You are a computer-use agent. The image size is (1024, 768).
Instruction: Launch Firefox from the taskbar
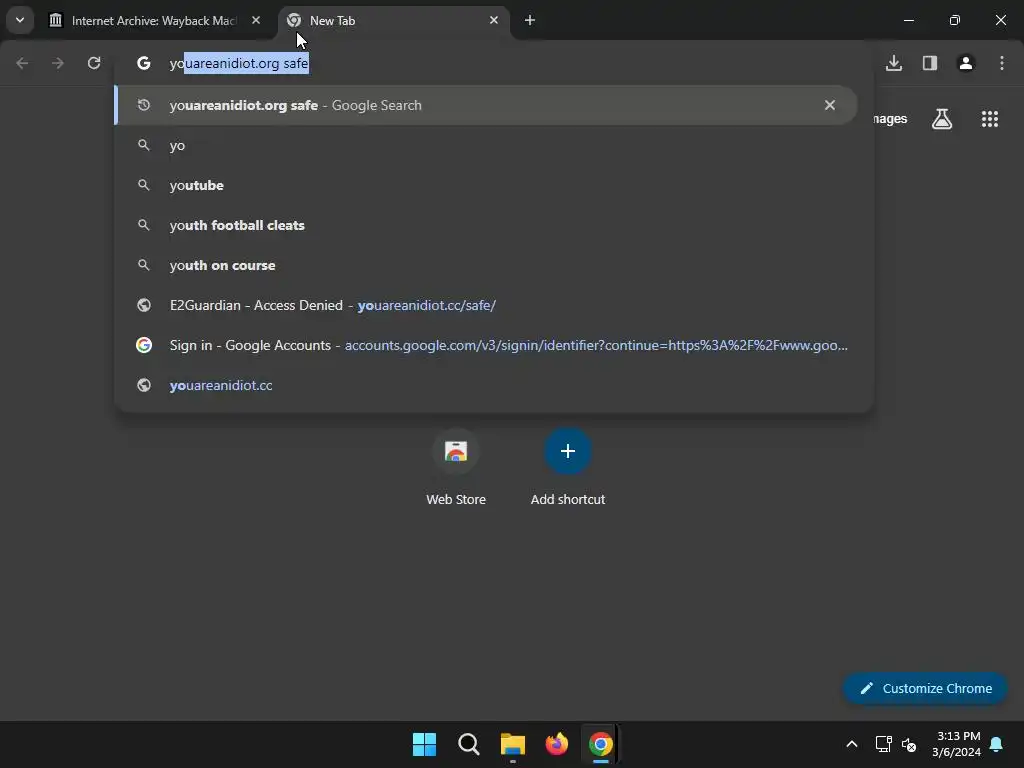556,744
